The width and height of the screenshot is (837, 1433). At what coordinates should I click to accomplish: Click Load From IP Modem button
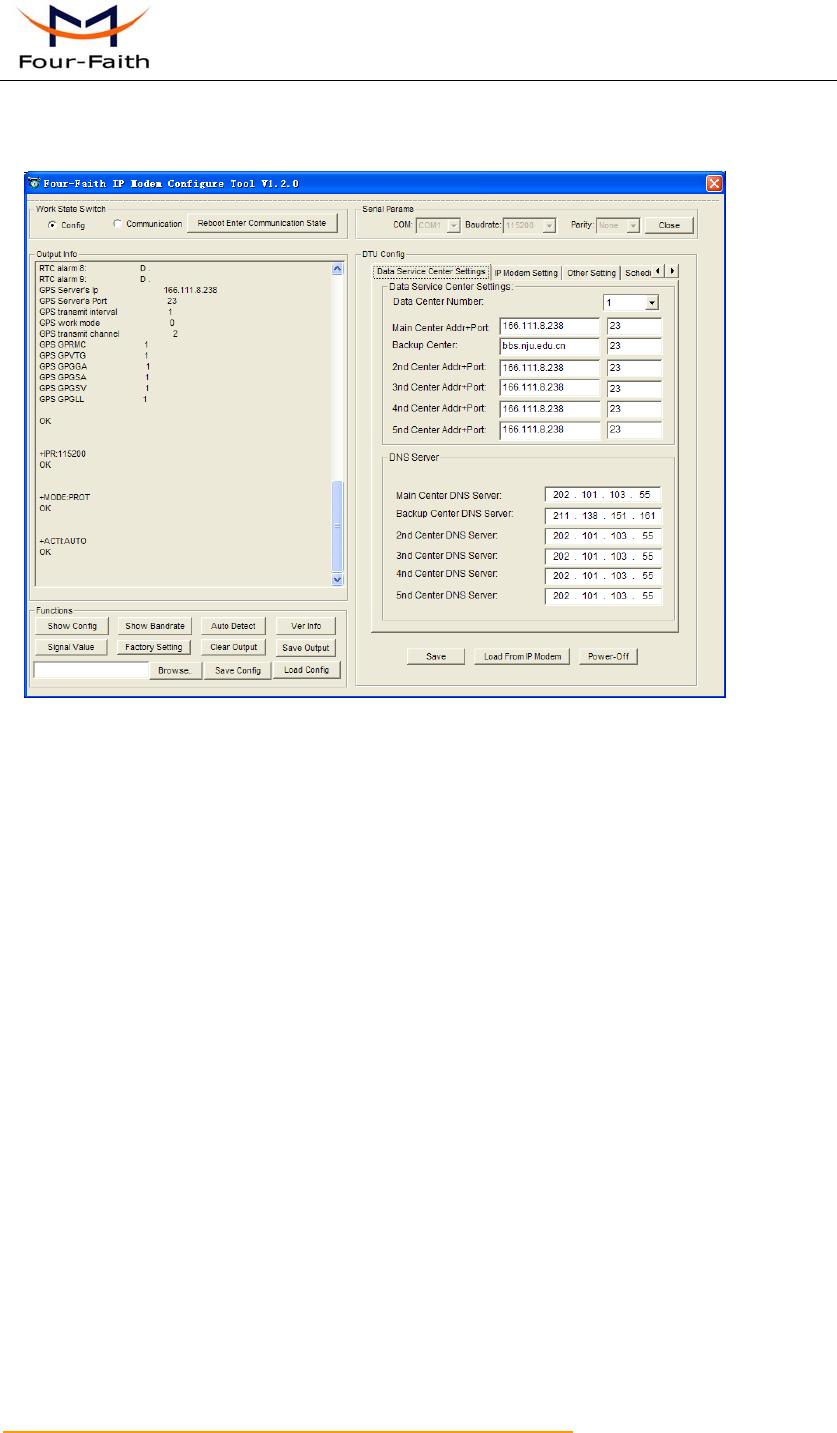pos(521,657)
